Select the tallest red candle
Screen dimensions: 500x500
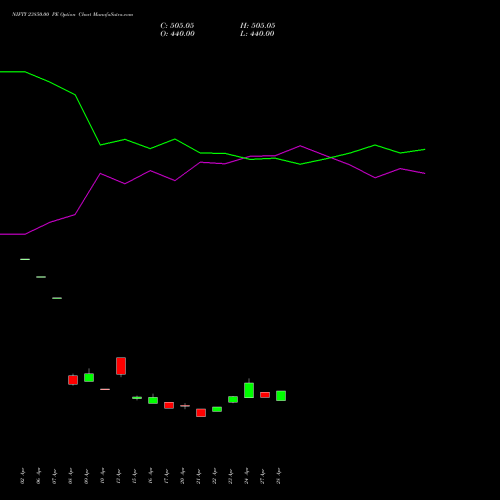point(121,366)
